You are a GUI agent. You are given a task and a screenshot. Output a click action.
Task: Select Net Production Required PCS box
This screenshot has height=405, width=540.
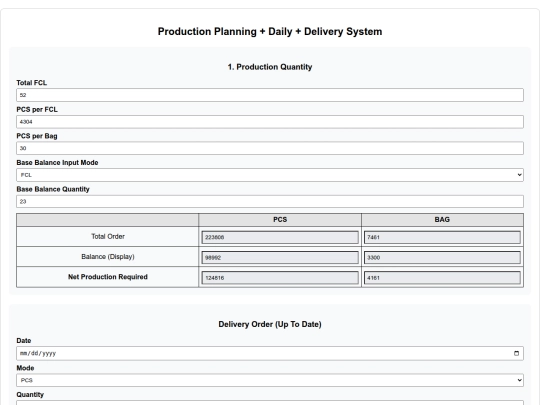280,278
